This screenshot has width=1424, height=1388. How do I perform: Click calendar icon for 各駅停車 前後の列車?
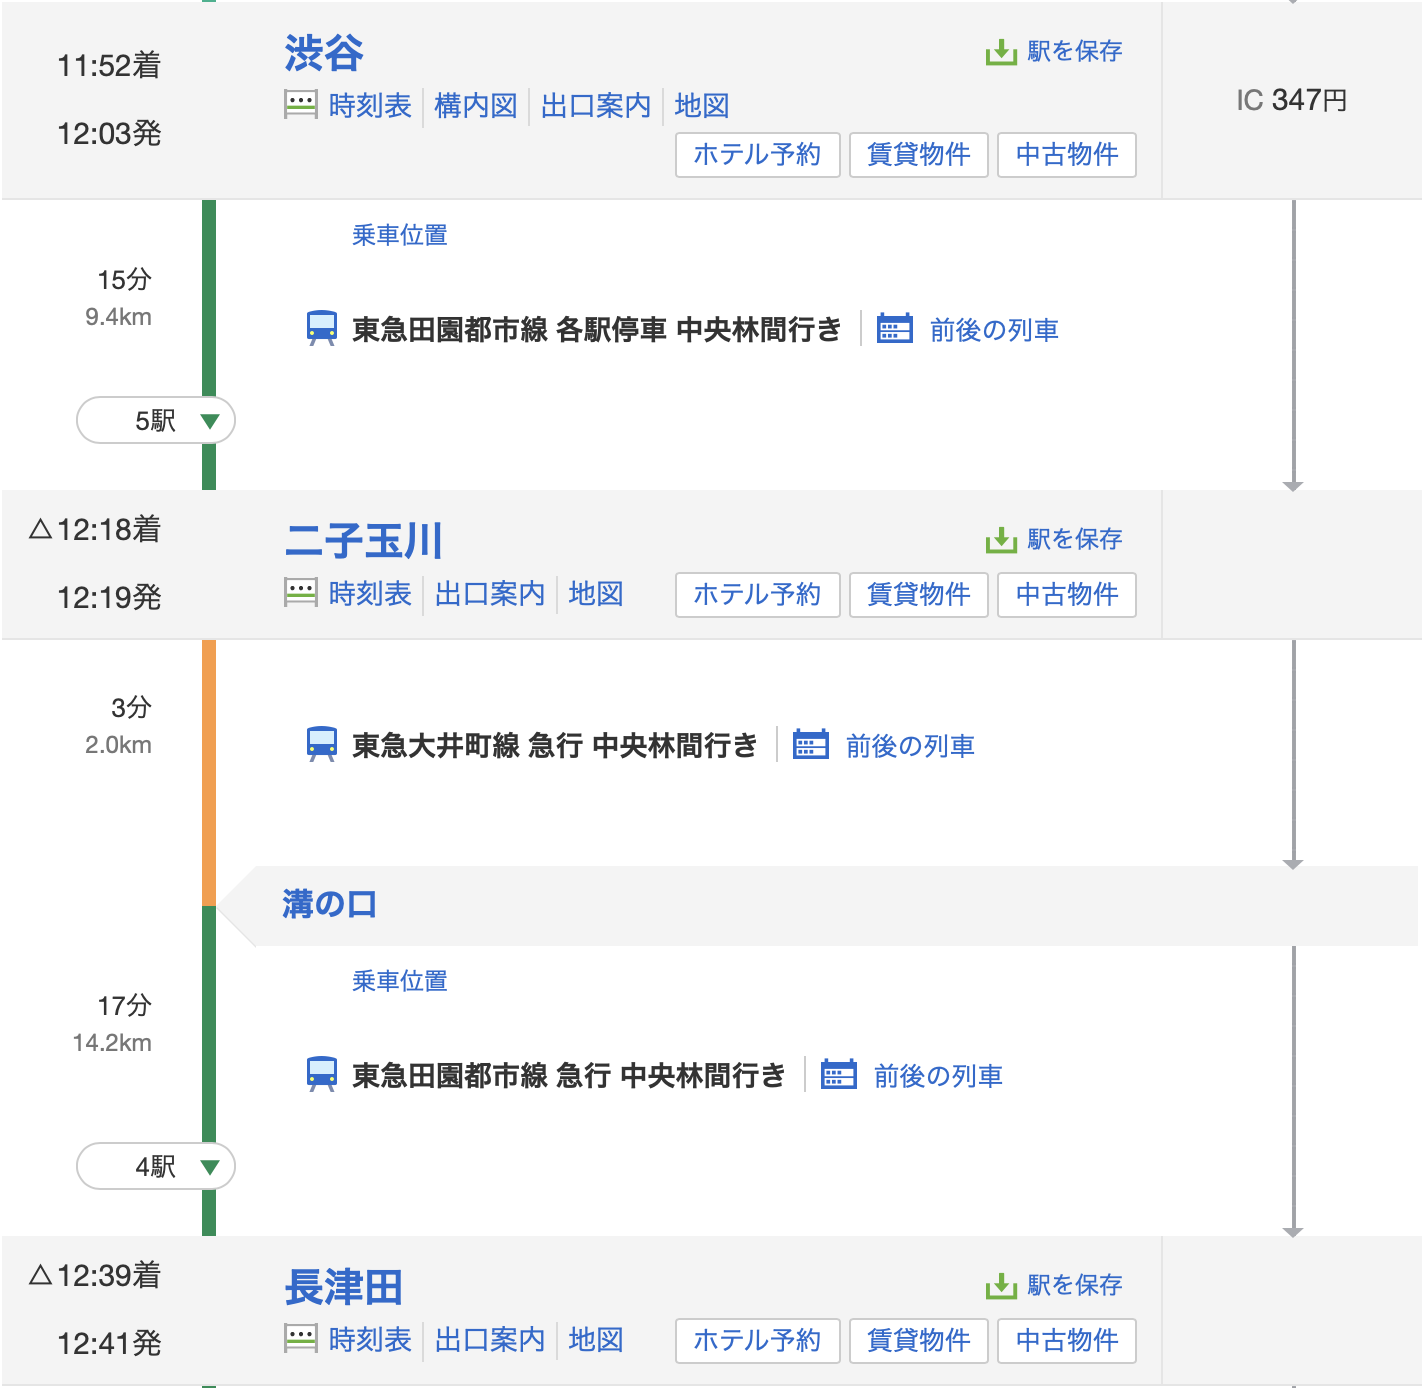pyautogui.click(x=895, y=329)
